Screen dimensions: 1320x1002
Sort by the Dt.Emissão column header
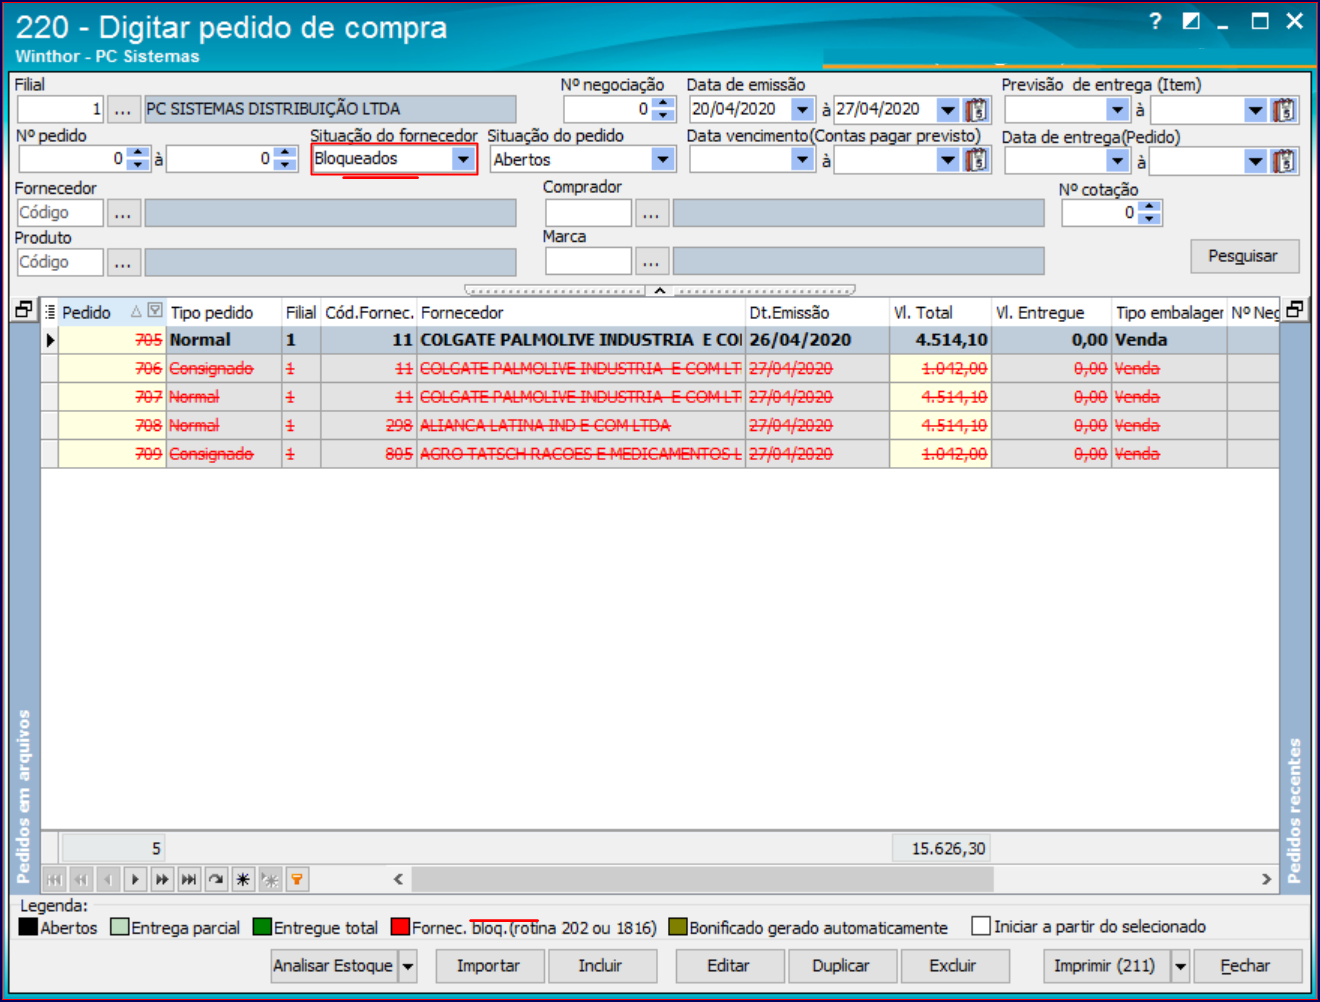(x=817, y=313)
